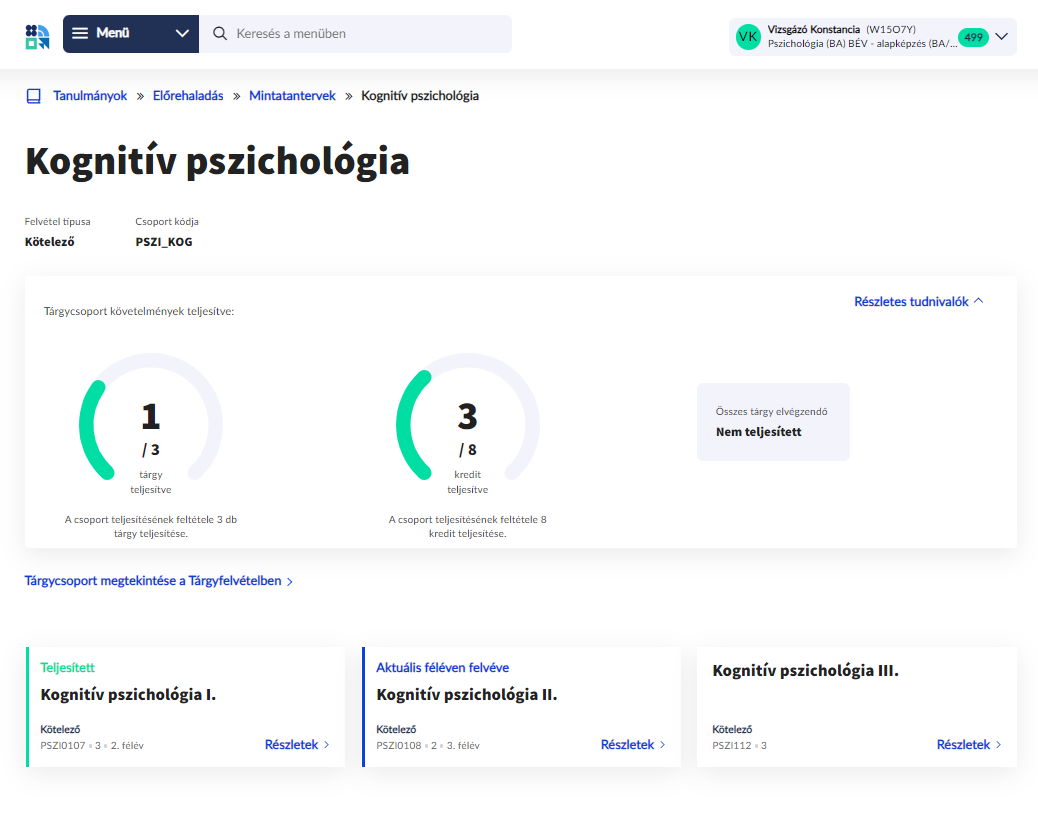Click the Vizsgázó Konstancia user name
The image size is (1038, 813).
click(x=814, y=30)
